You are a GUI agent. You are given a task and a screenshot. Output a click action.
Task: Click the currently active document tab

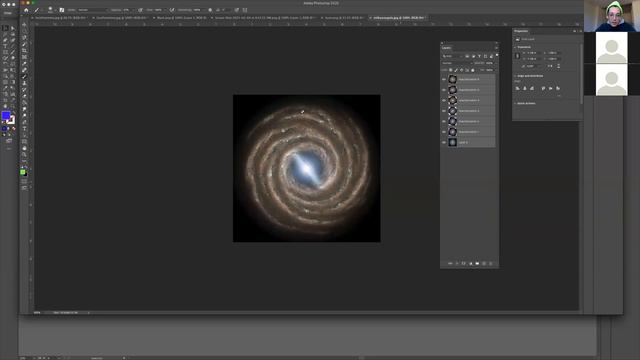click(x=398, y=18)
